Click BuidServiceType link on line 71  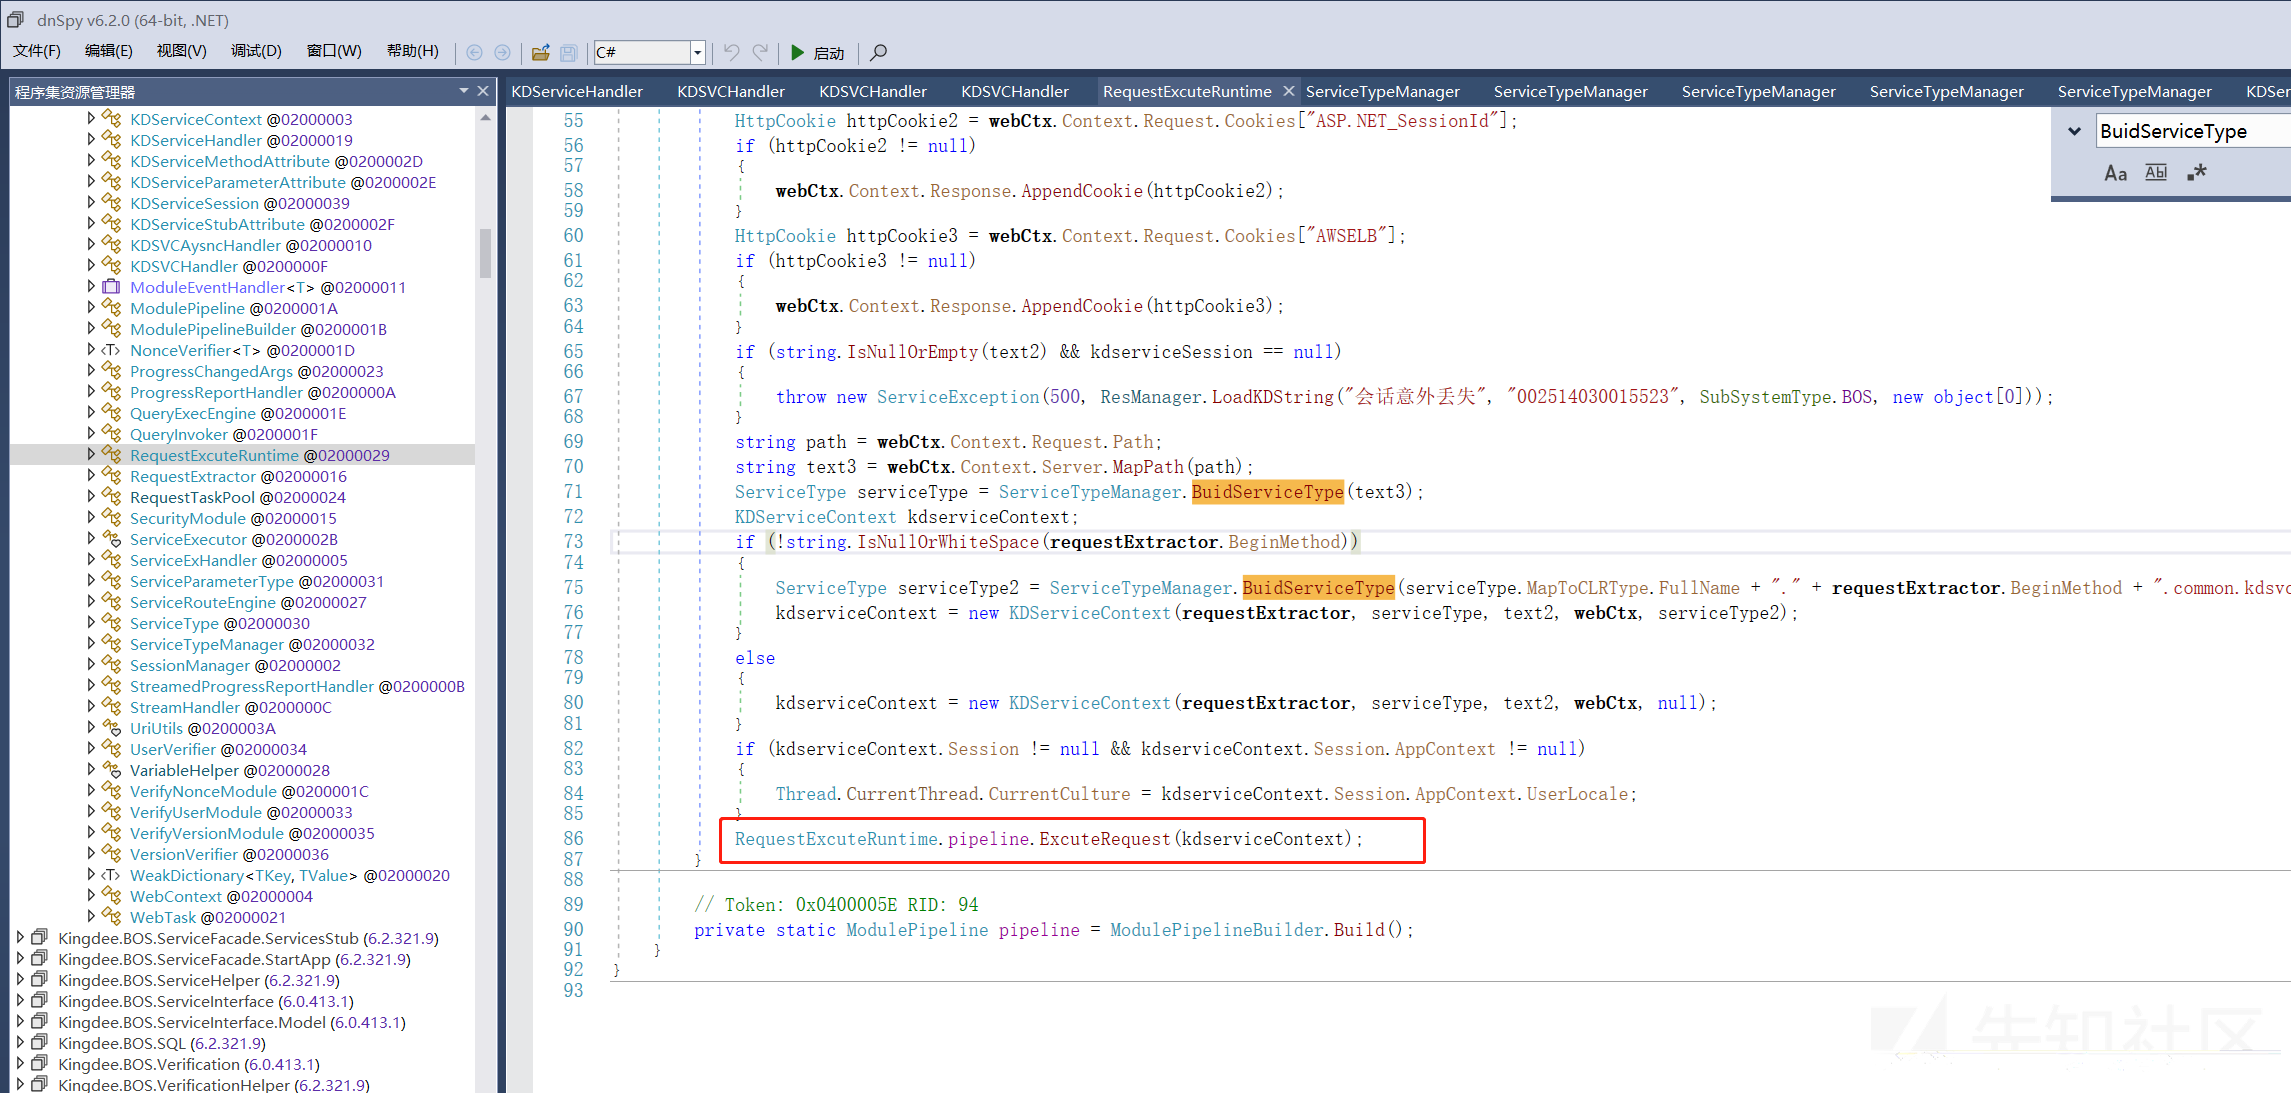pyautogui.click(x=1267, y=492)
